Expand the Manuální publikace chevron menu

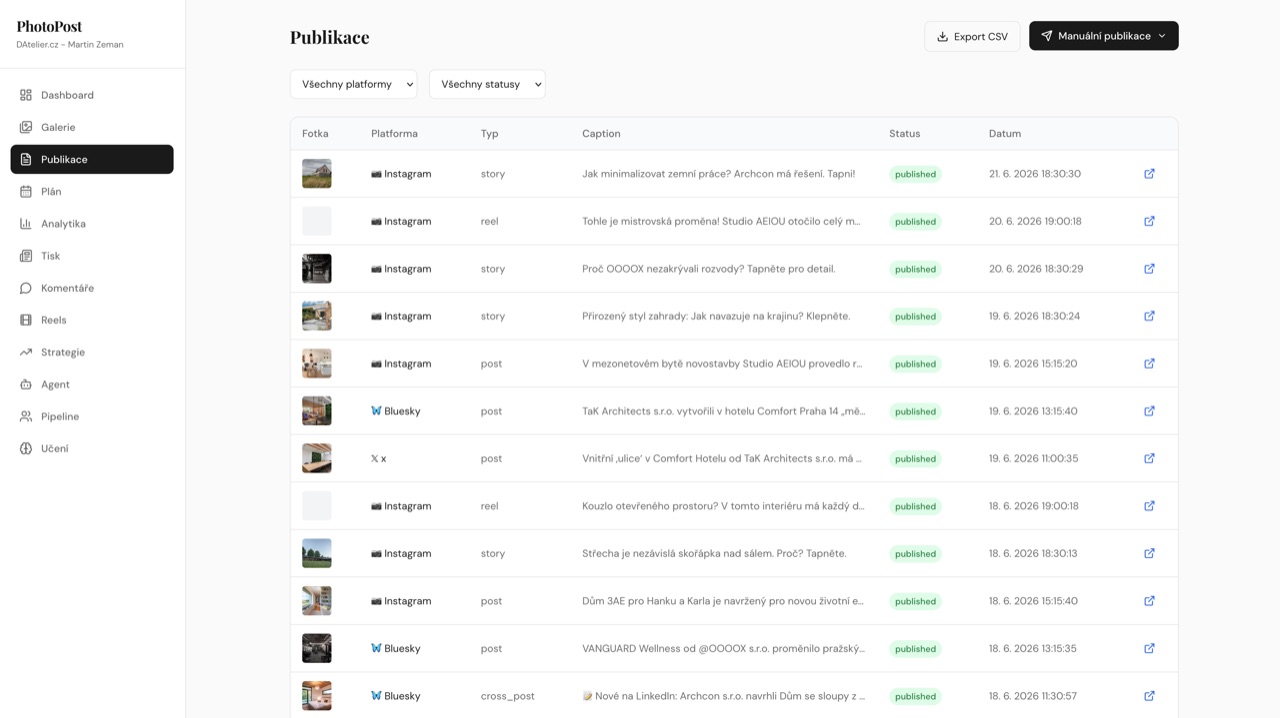1162,36
